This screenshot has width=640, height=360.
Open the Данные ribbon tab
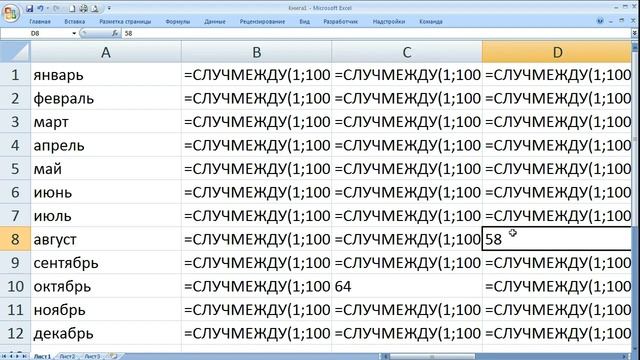coord(215,22)
